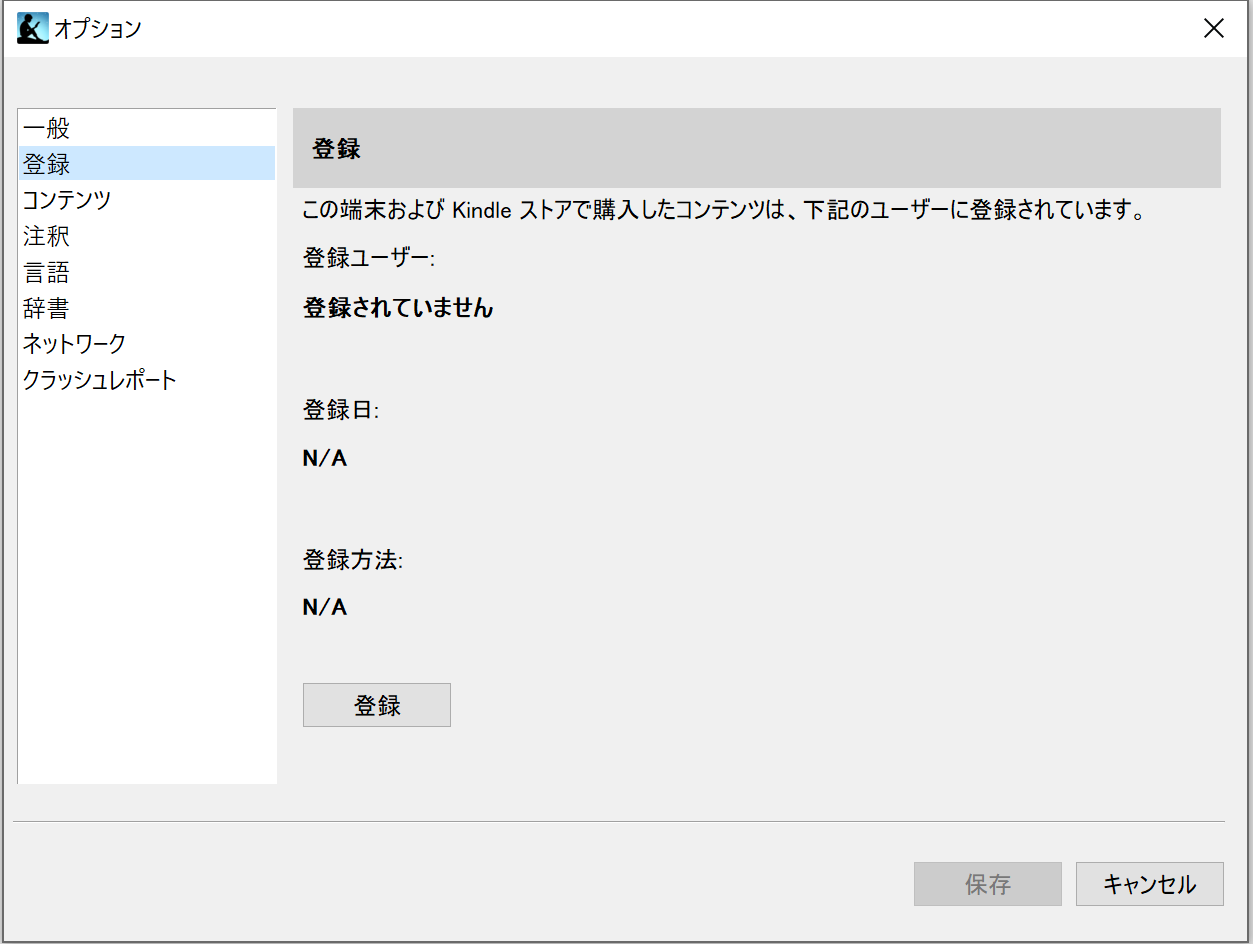Click the Kindle ストア description sentence
The height and width of the screenshot is (944, 1253).
723,211
